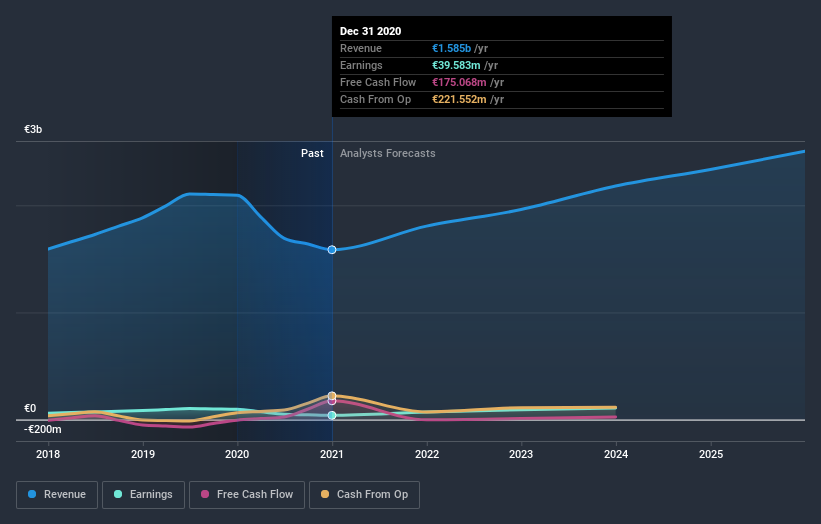Toggle the Revenue legend series
The height and width of the screenshot is (524, 821).
[x=57, y=495]
